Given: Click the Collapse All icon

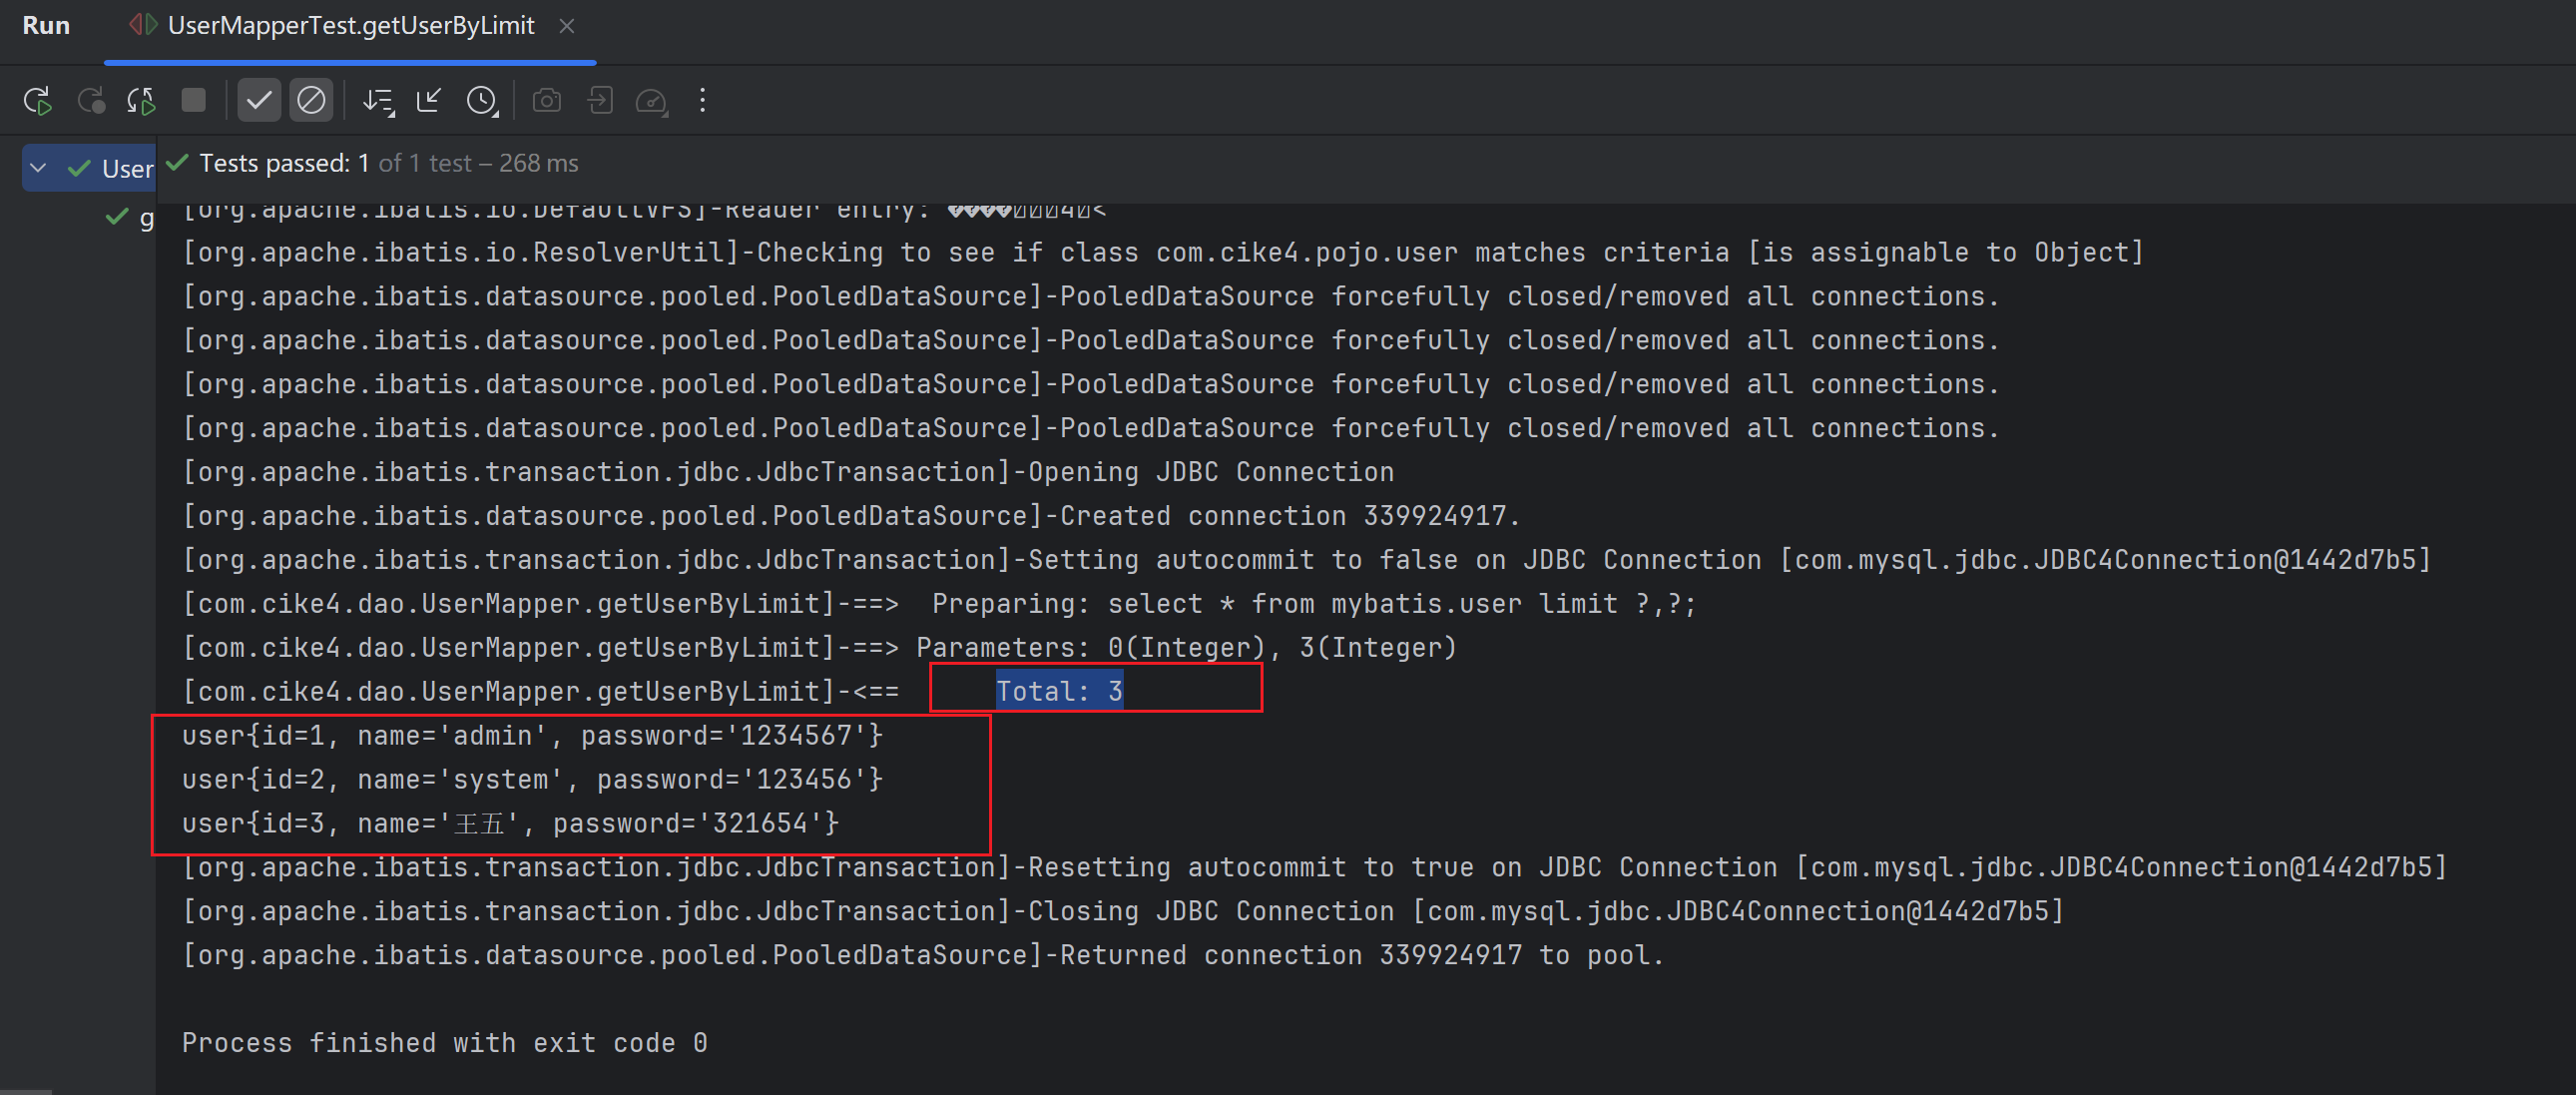Looking at the screenshot, I should click(x=429, y=101).
